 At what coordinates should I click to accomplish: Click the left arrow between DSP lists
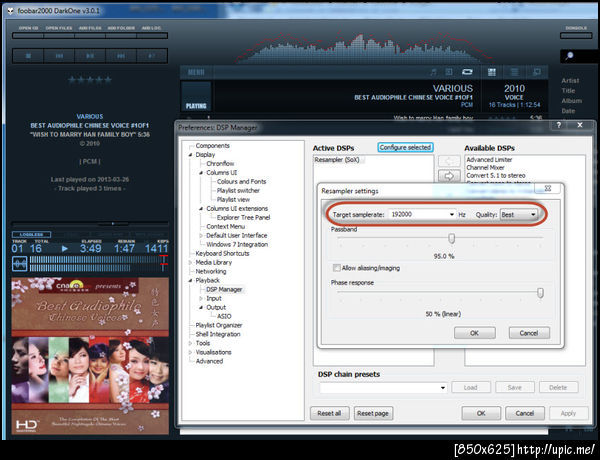point(449,161)
